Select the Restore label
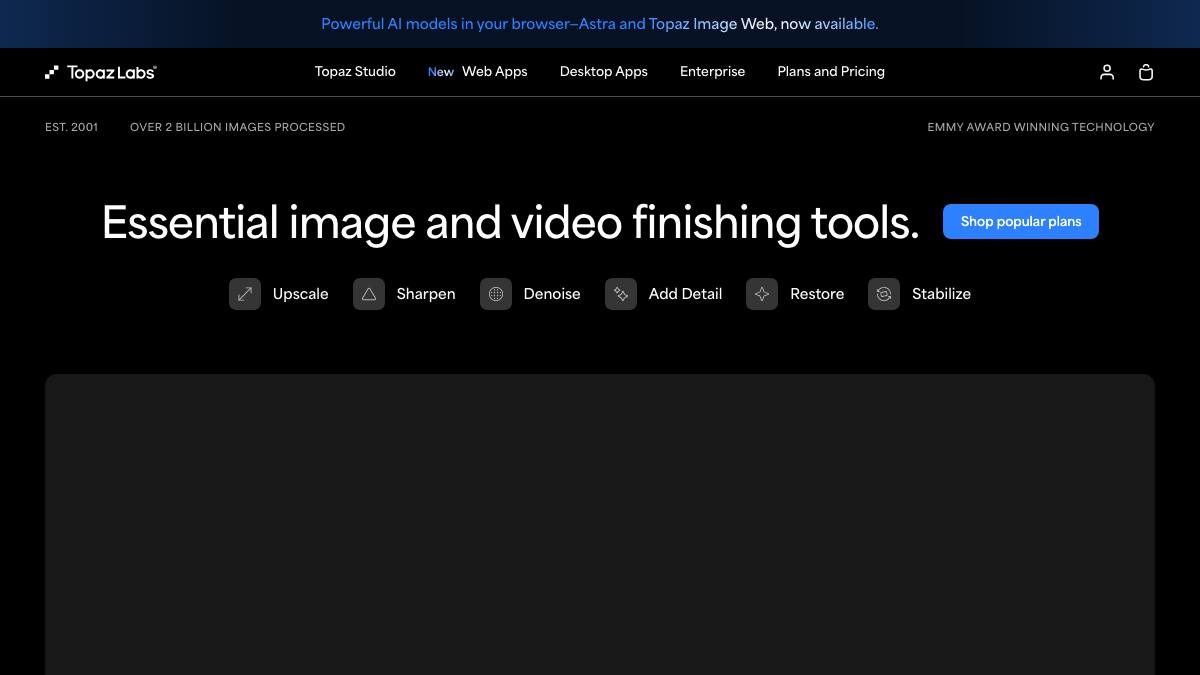The height and width of the screenshot is (675, 1200). [817, 294]
